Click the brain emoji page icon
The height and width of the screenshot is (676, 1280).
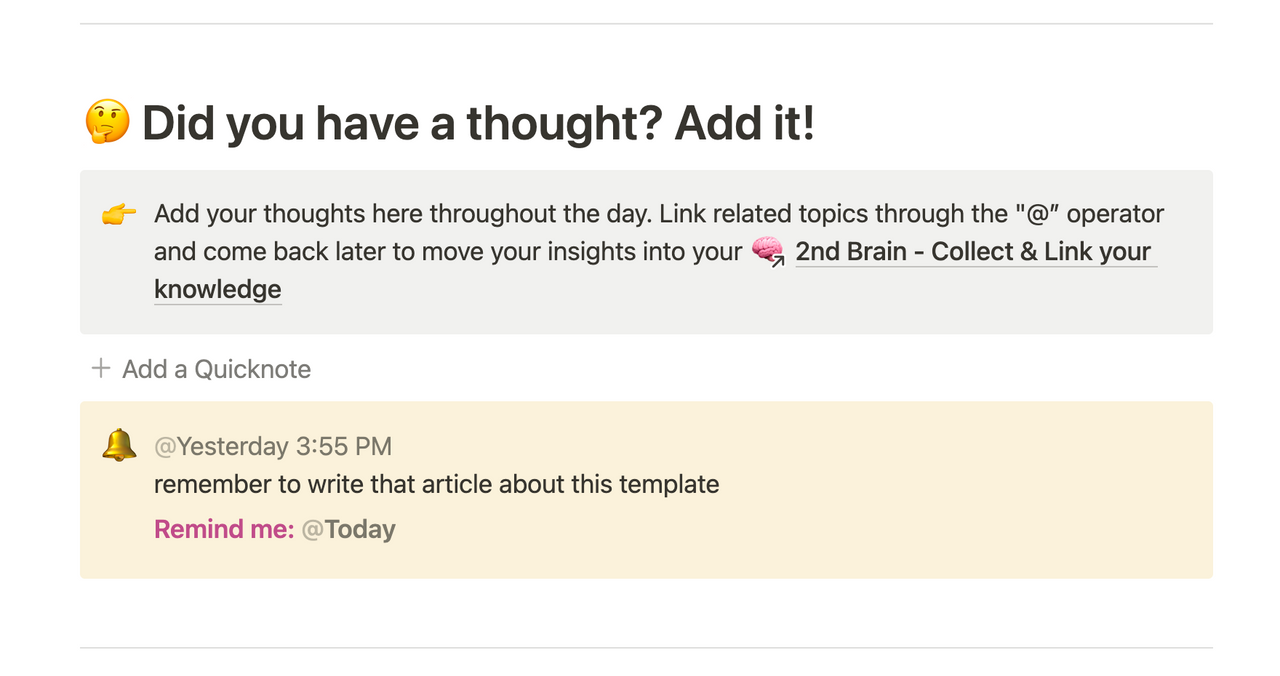point(768,251)
